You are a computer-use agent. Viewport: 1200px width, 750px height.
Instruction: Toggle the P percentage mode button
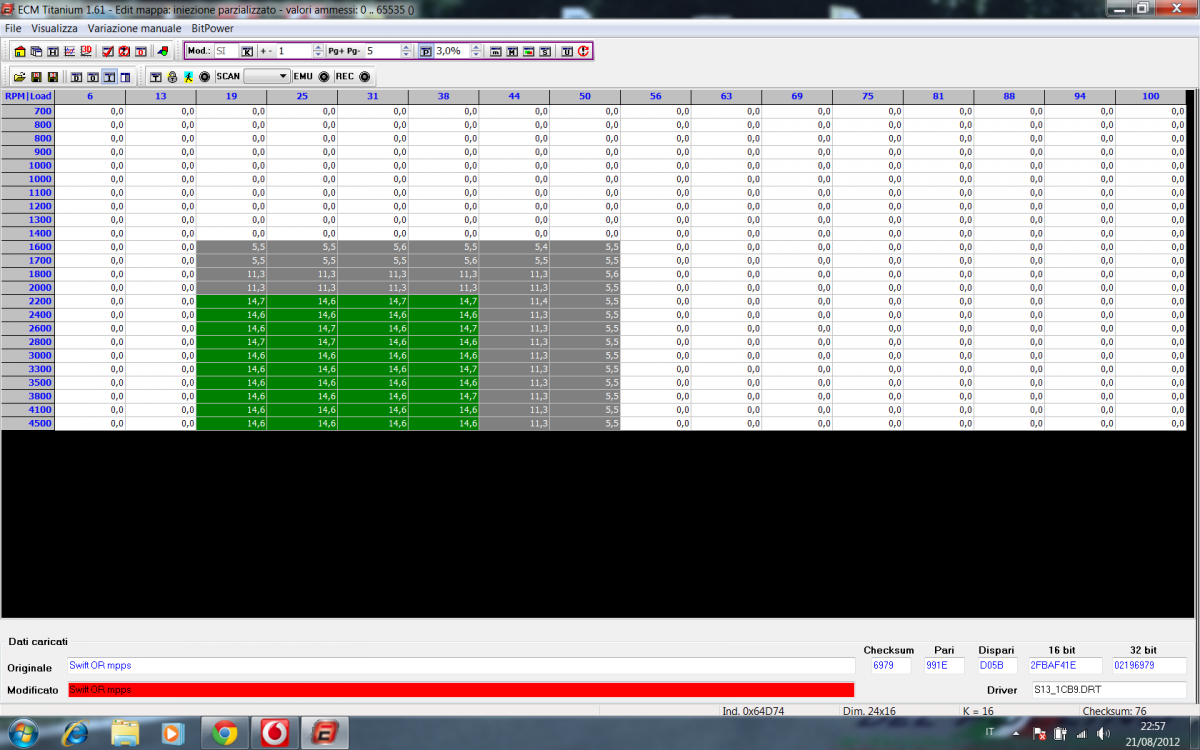click(425, 51)
